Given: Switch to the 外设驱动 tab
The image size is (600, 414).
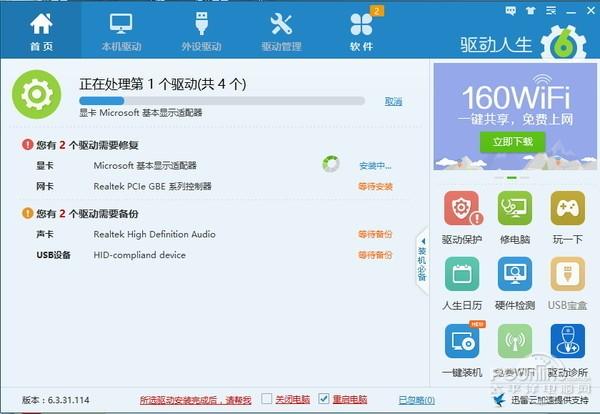Looking at the screenshot, I should pos(201,31).
